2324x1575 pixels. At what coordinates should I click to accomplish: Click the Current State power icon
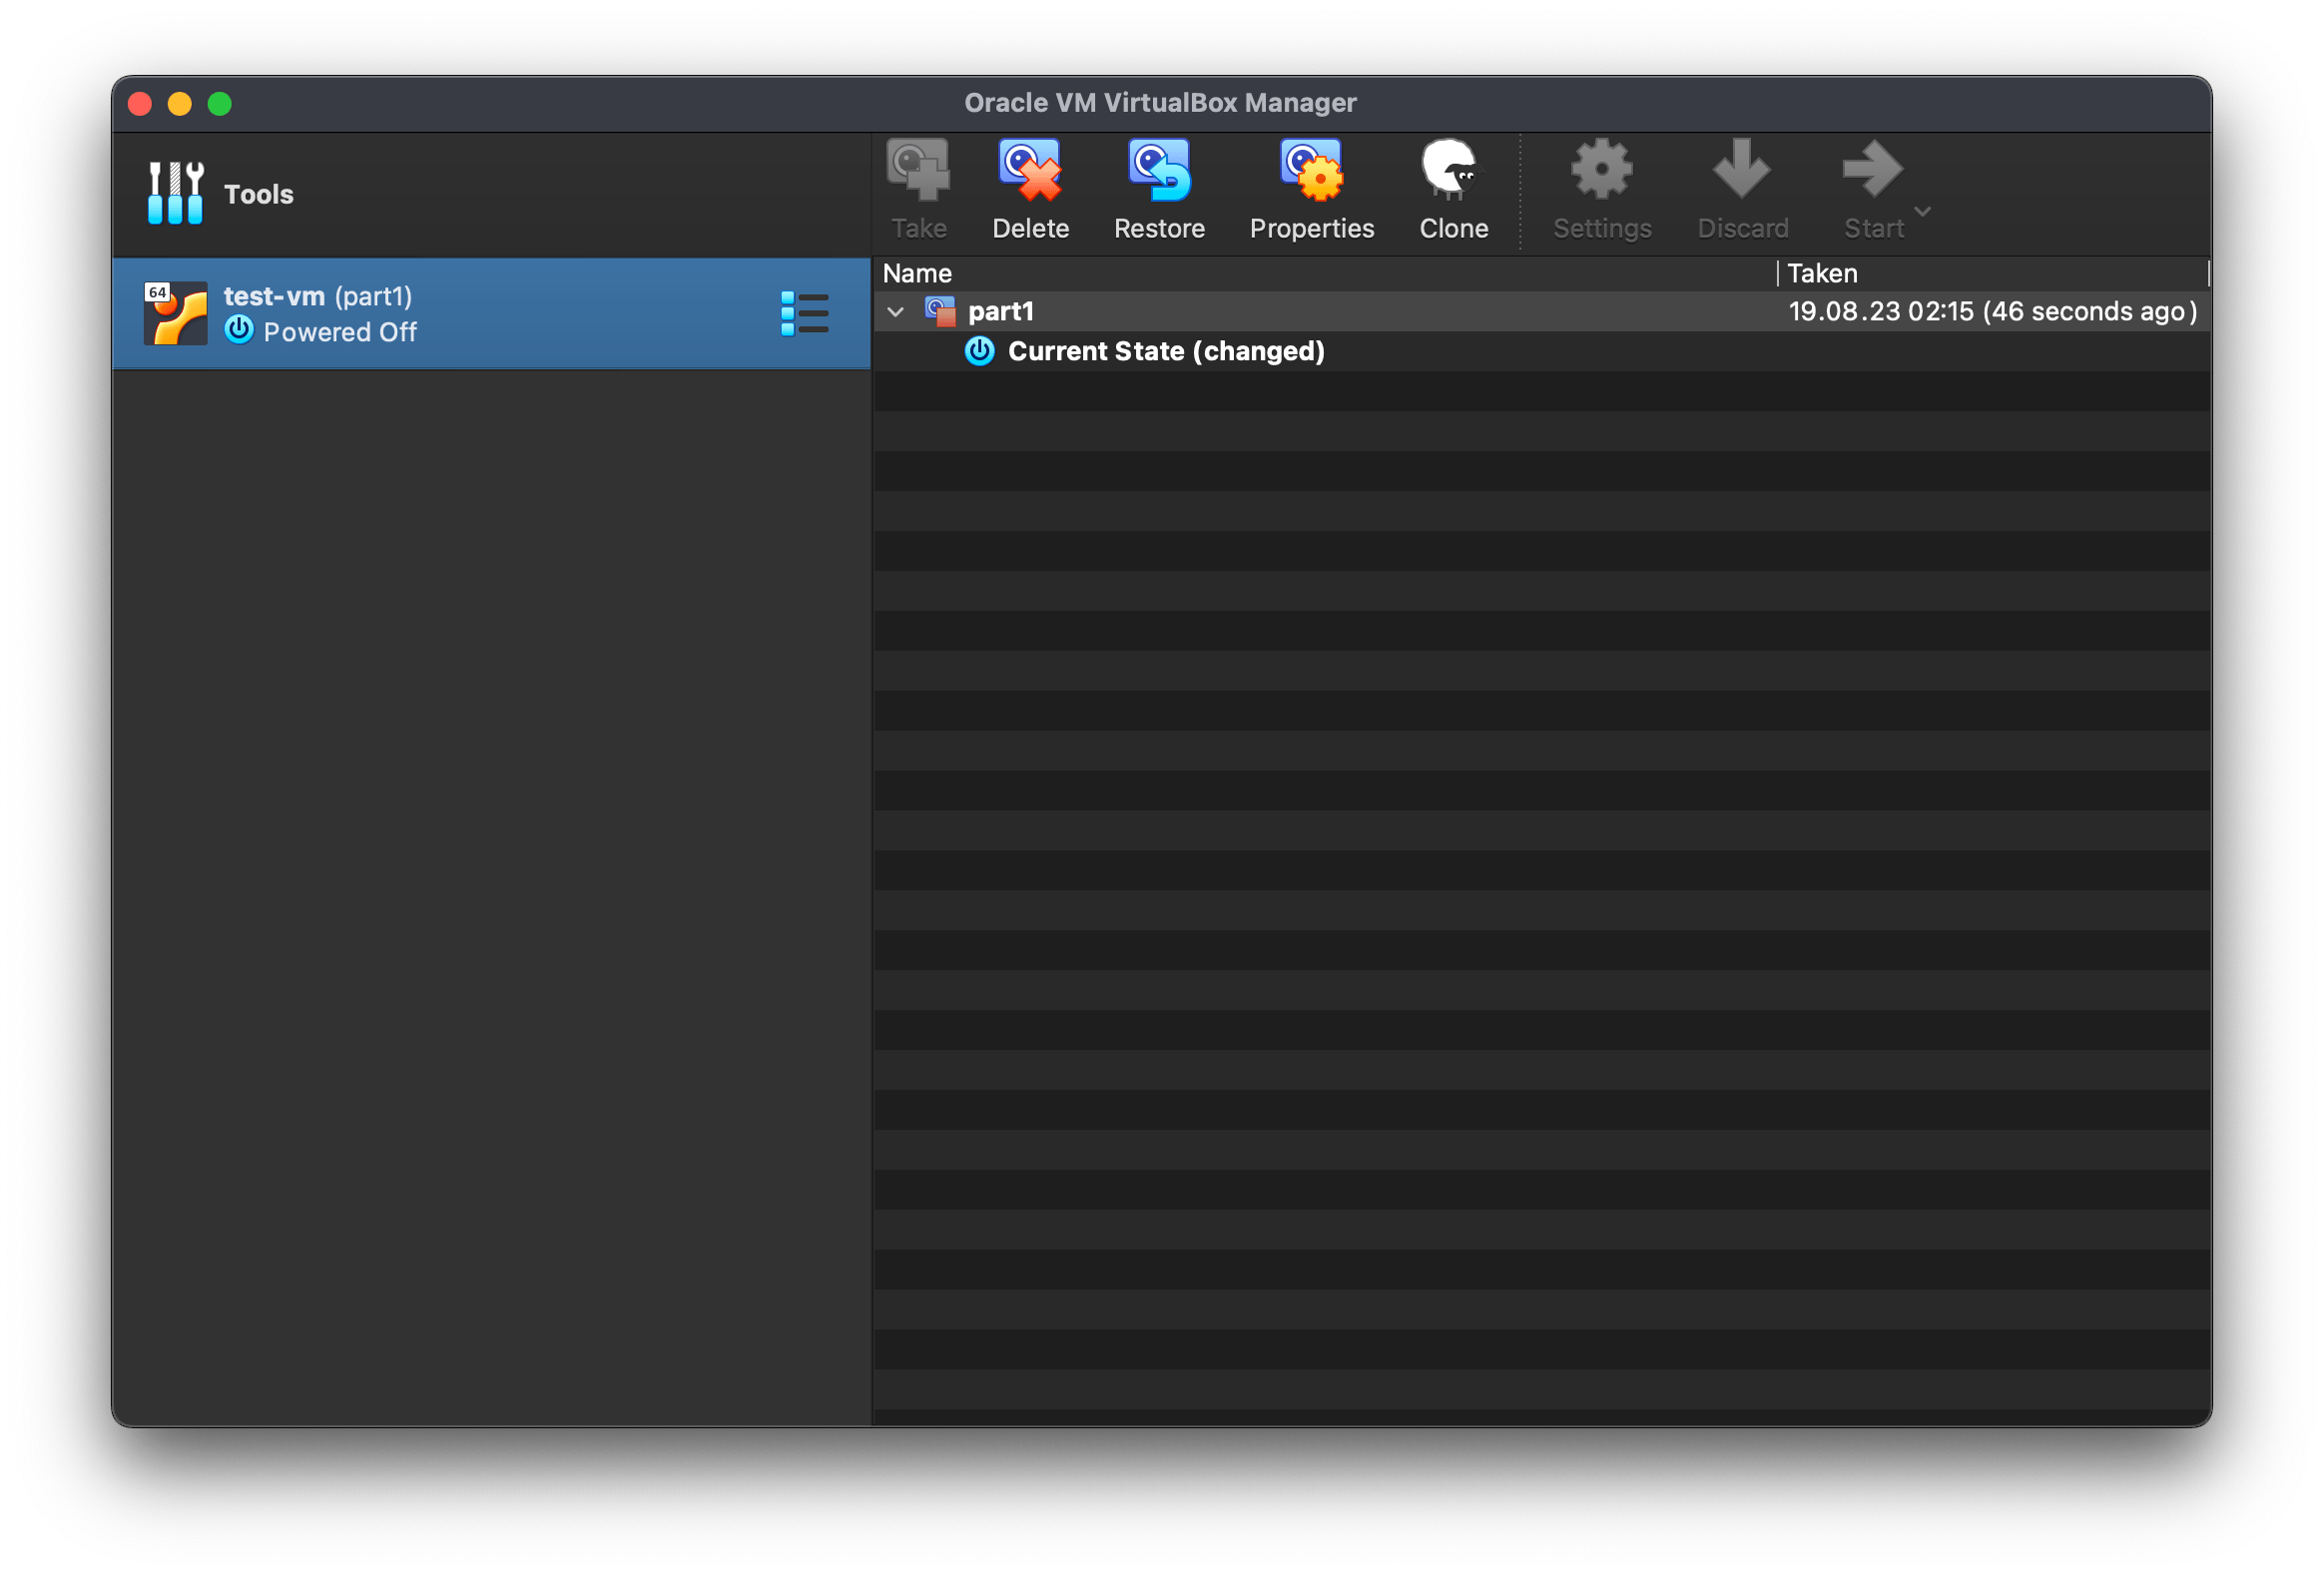pos(979,352)
